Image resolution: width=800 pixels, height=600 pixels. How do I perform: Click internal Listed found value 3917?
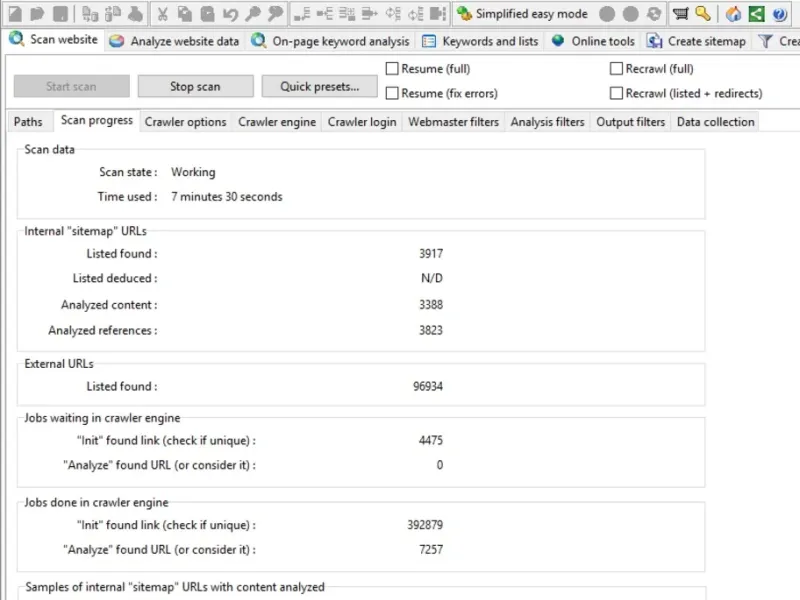pos(431,254)
